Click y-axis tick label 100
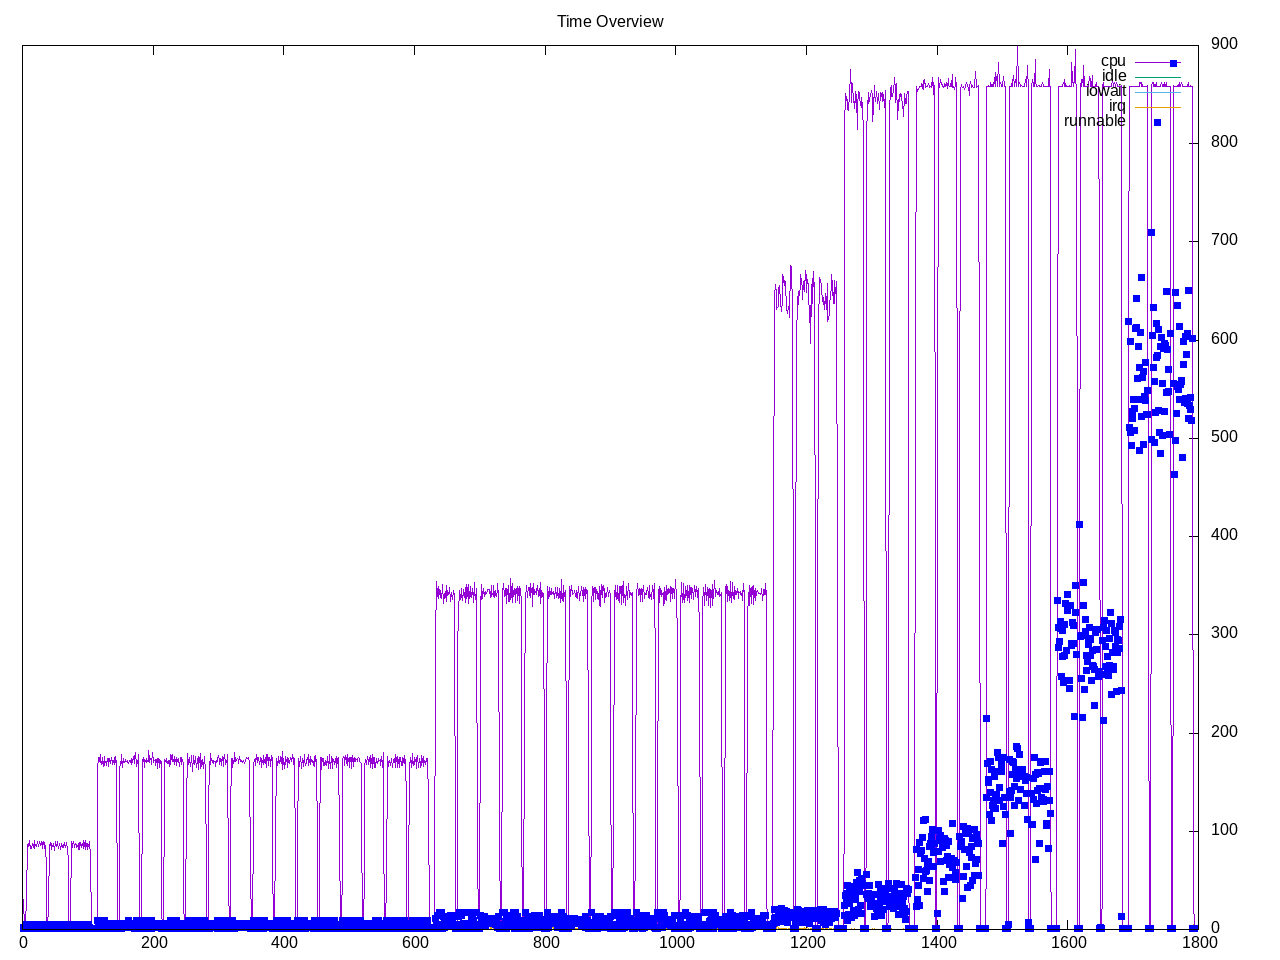Image resolution: width=1280 pixels, height=960 pixels. (x=1224, y=830)
